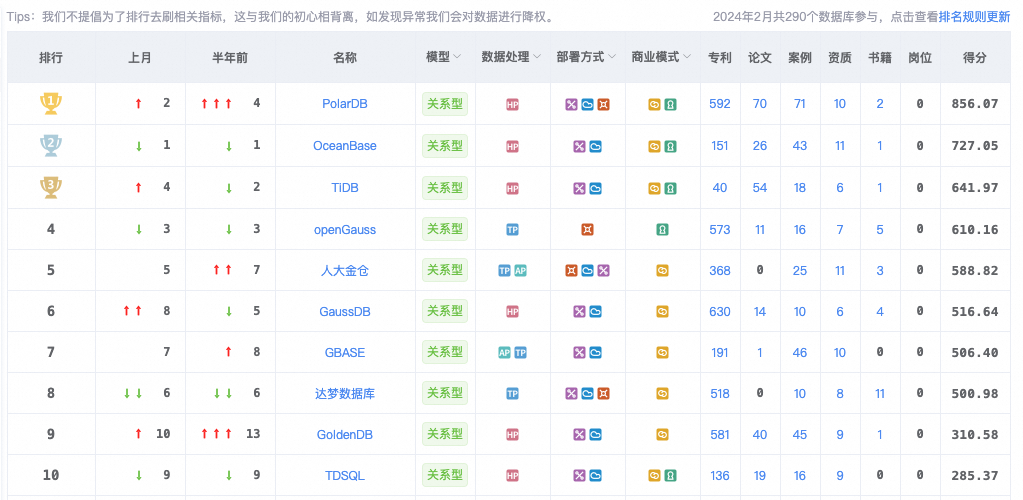Open the TiDB database link
The image size is (1023, 500).
344,187
